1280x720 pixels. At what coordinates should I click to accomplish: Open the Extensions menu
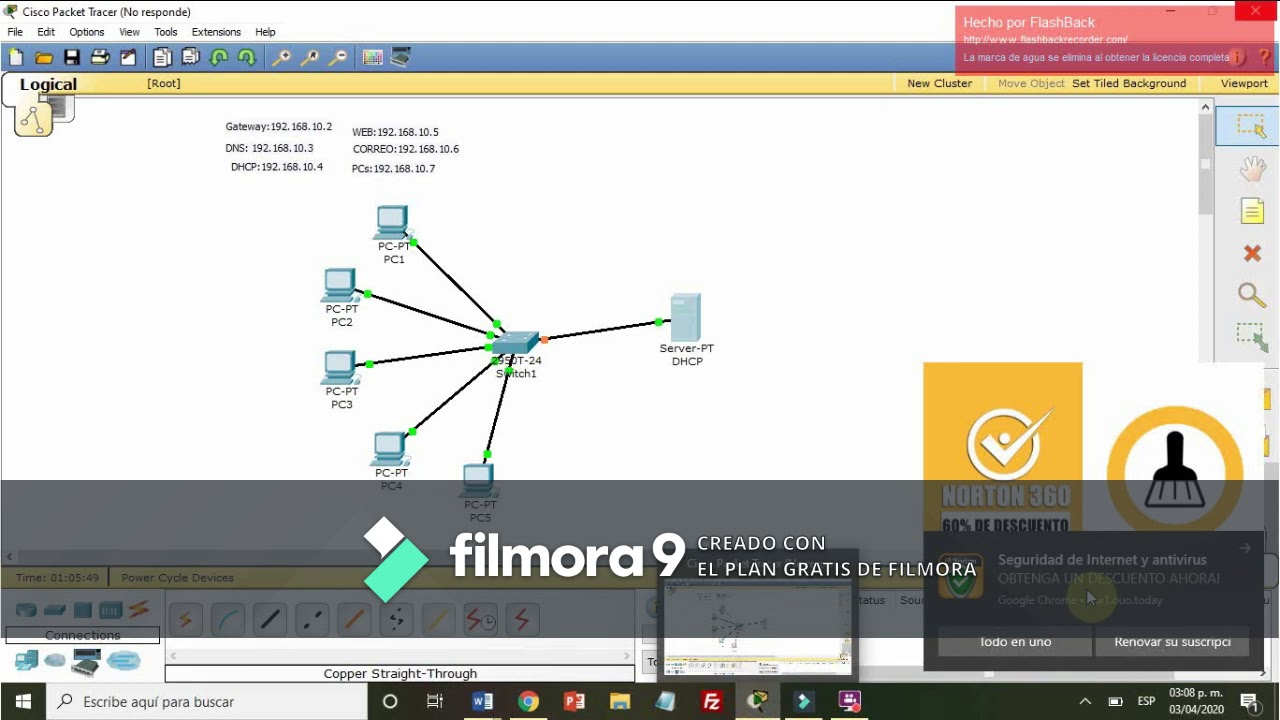click(x=216, y=32)
